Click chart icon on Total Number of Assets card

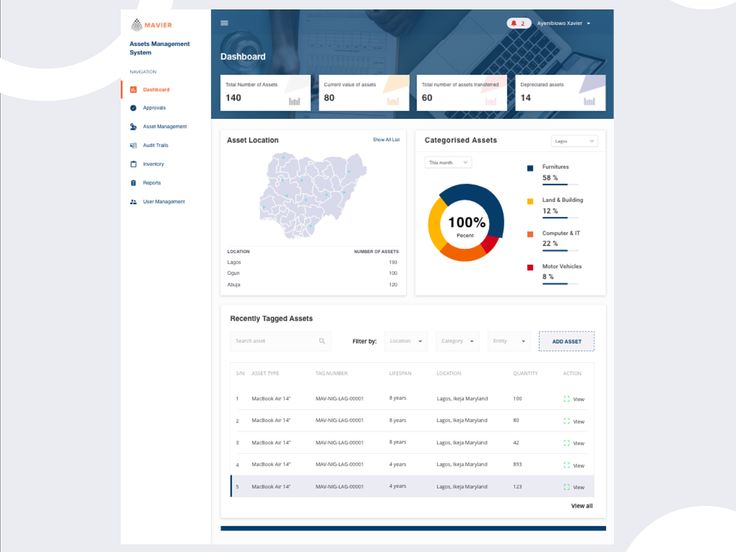pos(294,101)
